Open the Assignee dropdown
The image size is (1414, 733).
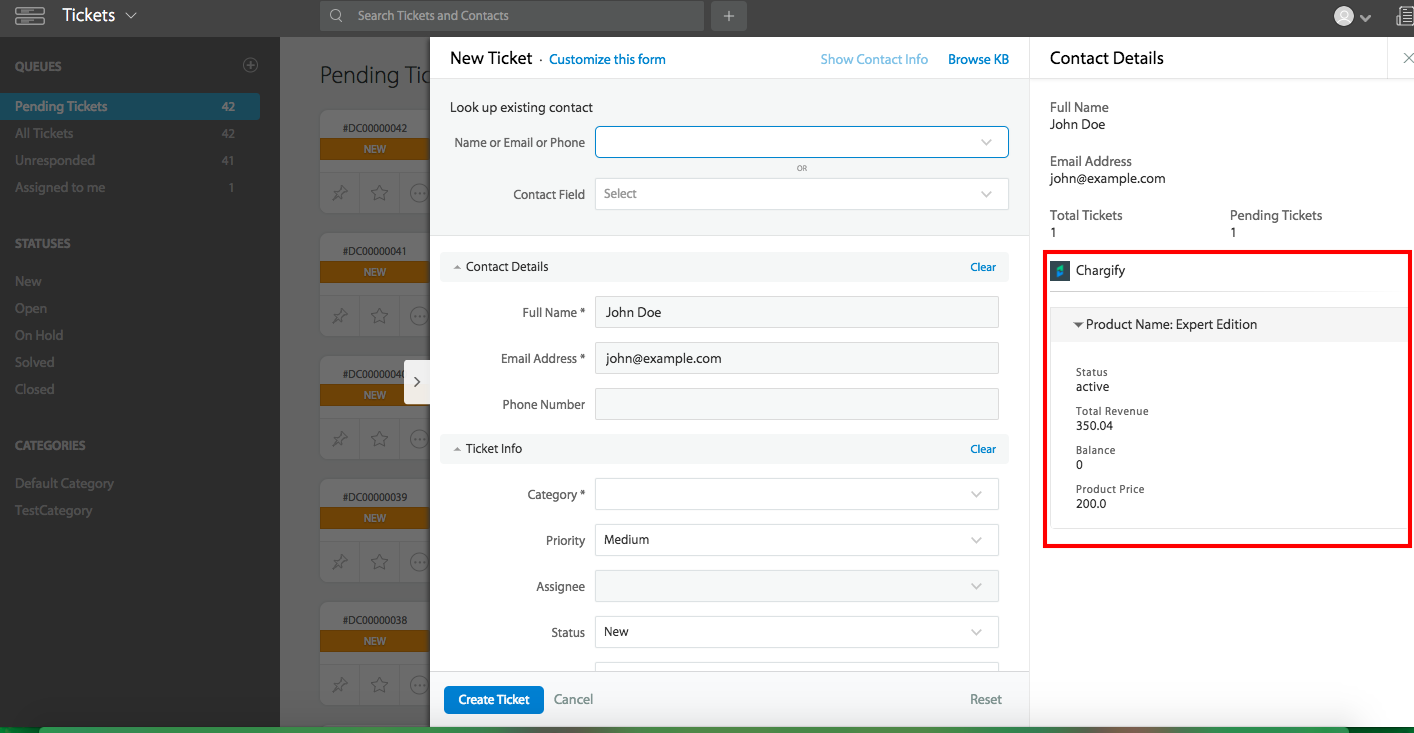coord(797,586)
